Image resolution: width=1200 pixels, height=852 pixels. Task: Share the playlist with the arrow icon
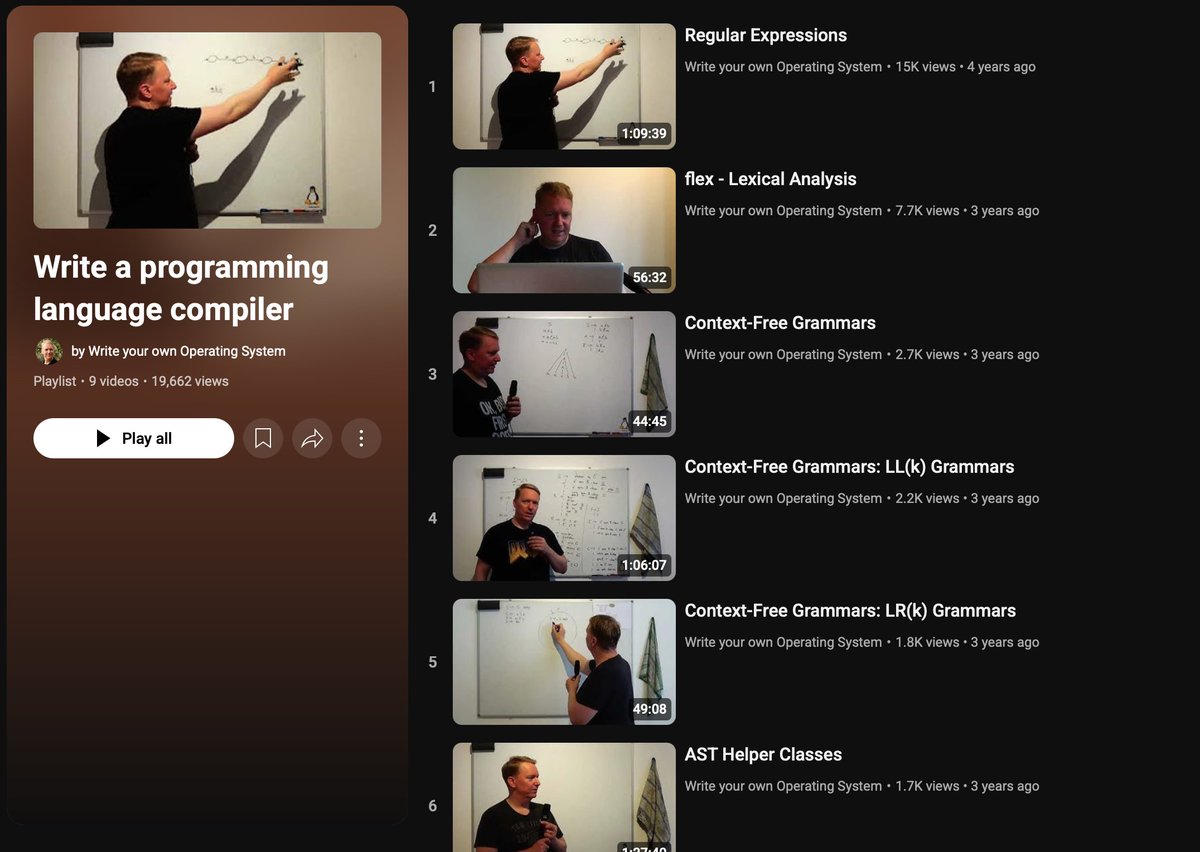coord(312,438)
